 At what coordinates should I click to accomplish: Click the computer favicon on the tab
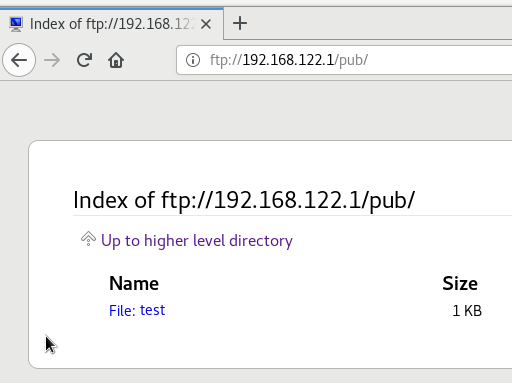pos(16,24)
